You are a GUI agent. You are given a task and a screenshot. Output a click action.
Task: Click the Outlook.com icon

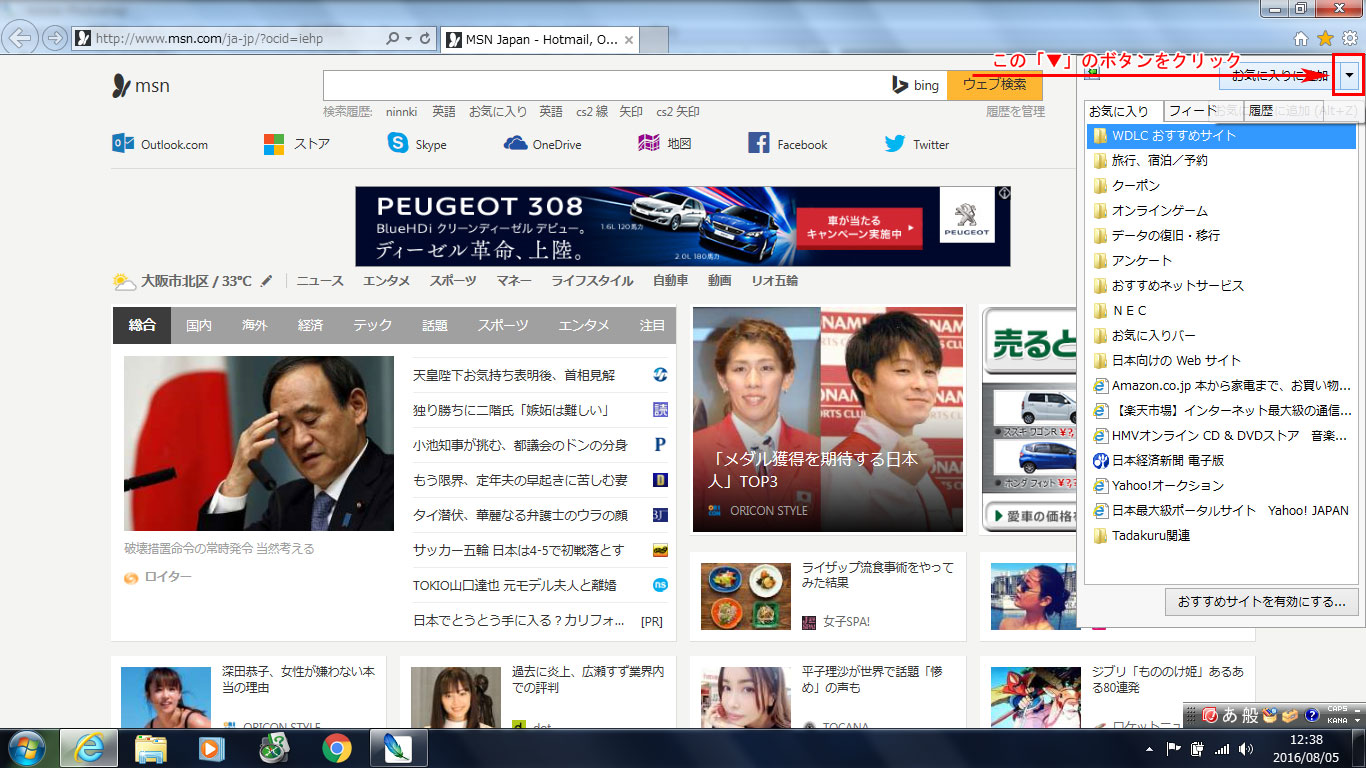click(x=123, y=144)
